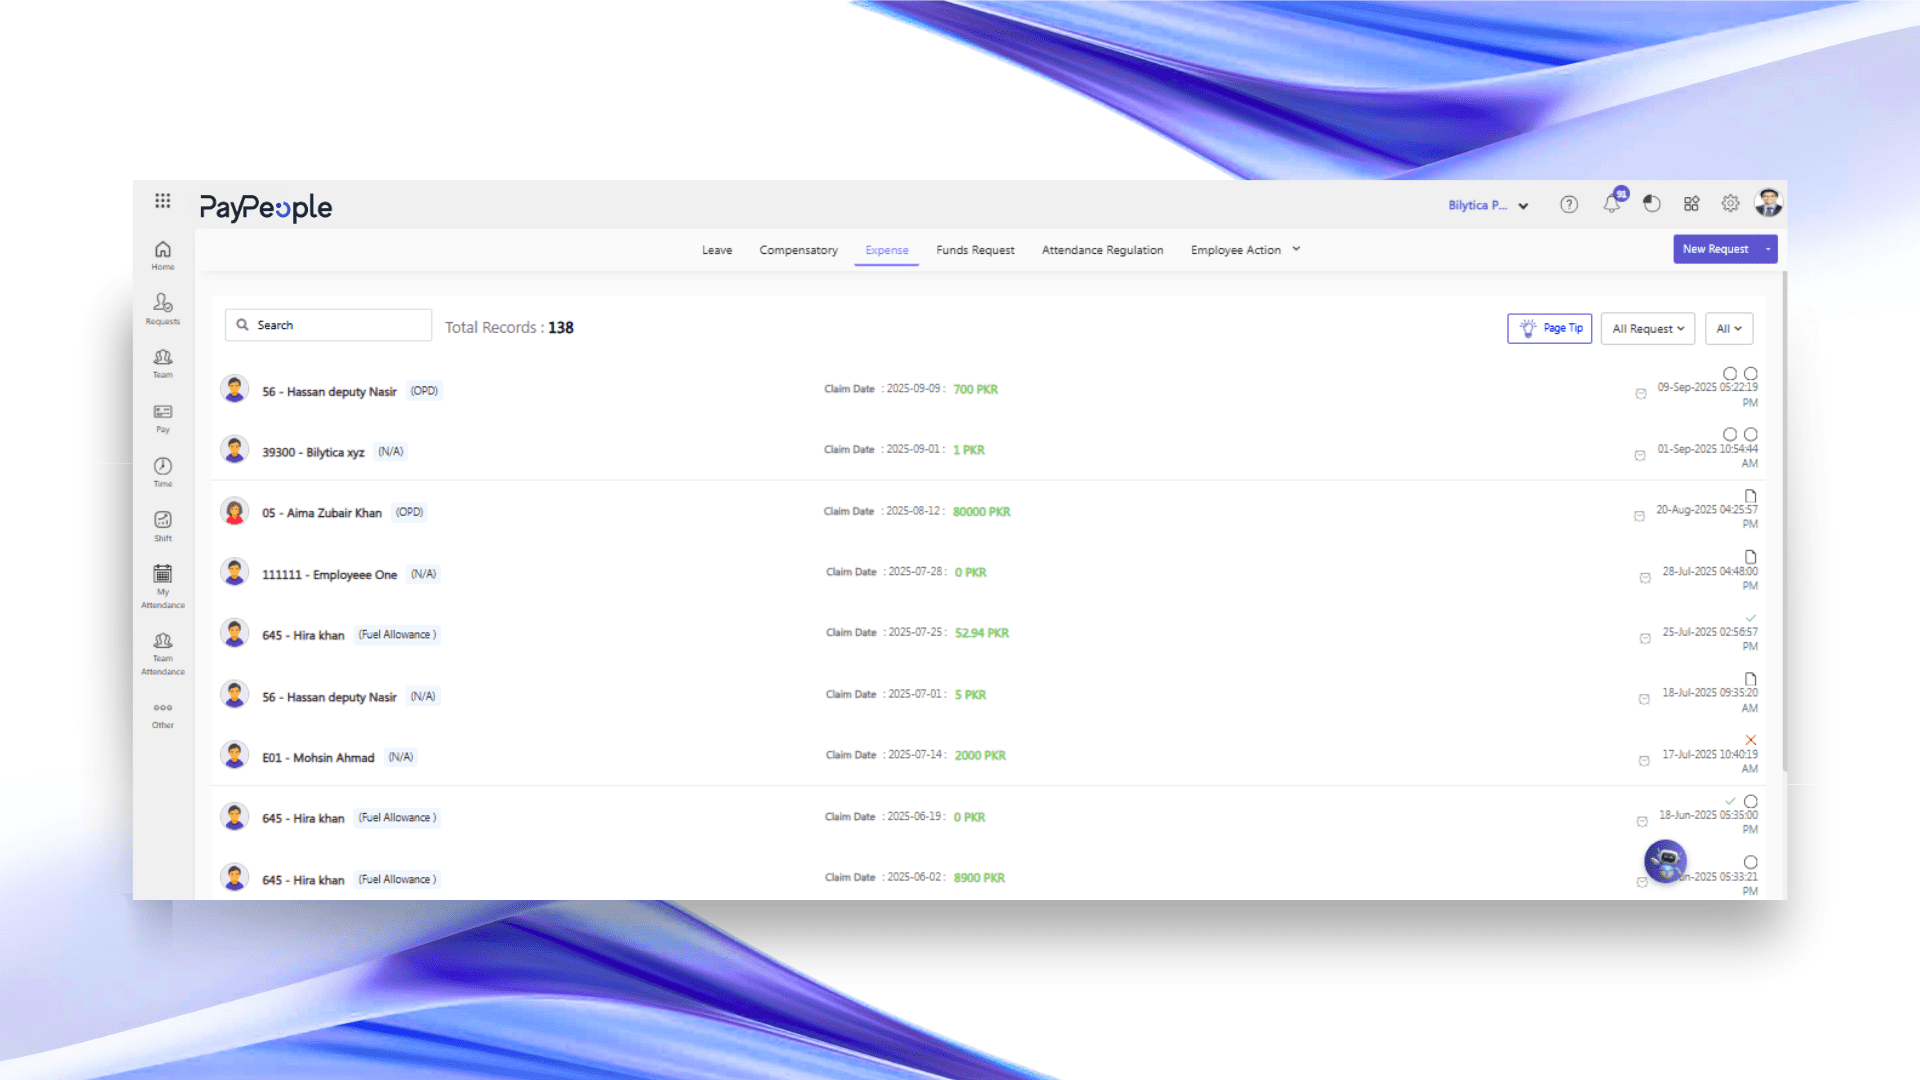Select rightmost circle on Hassan 700 PKR row
This screenshot has height=1080, width=1920.
[1751, 374]
